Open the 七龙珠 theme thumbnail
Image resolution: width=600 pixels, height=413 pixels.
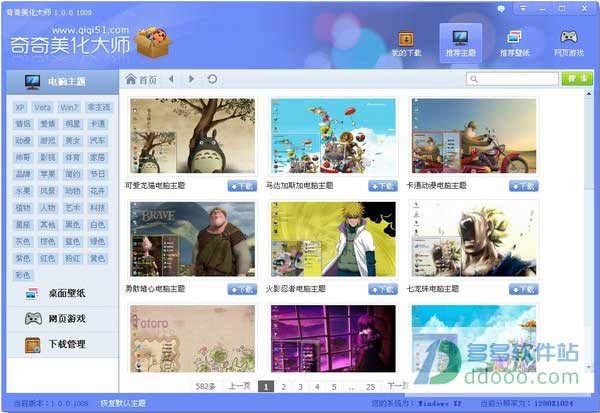474,239
